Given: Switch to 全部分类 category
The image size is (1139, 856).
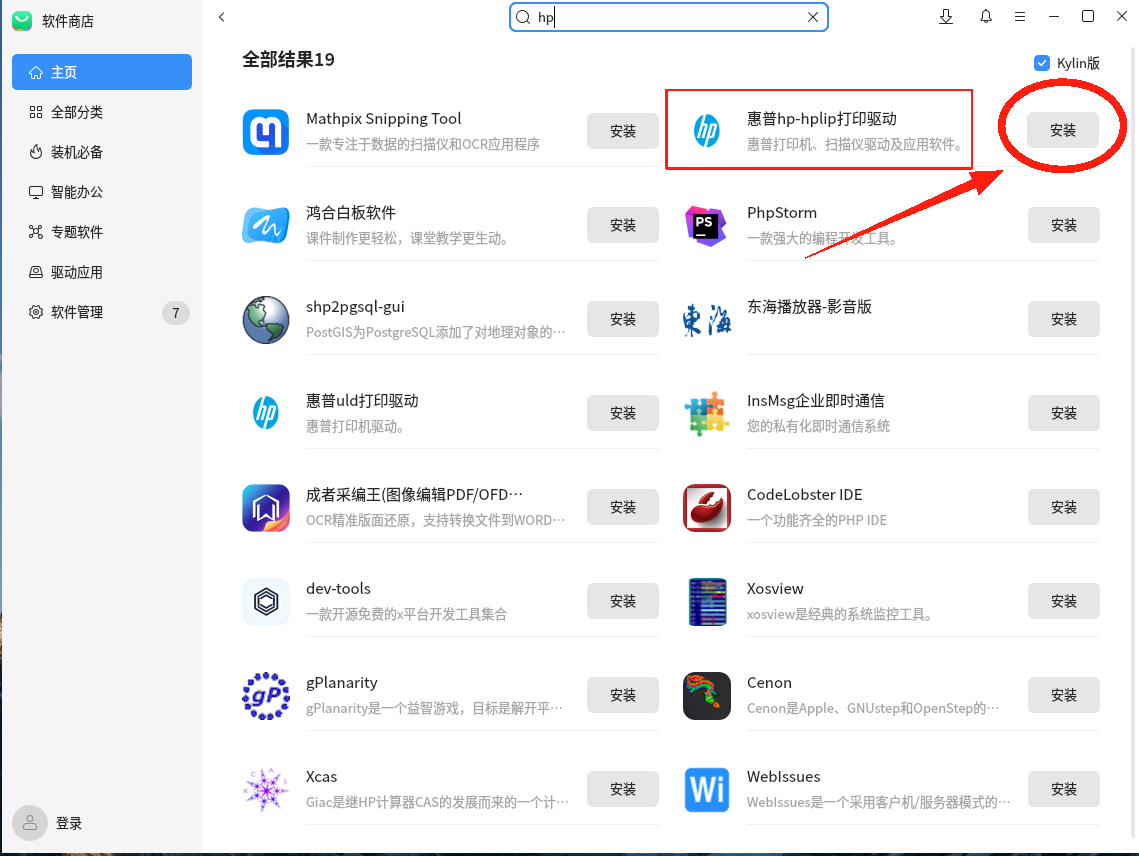Looking at the screenshot, I should click(101, 112).
